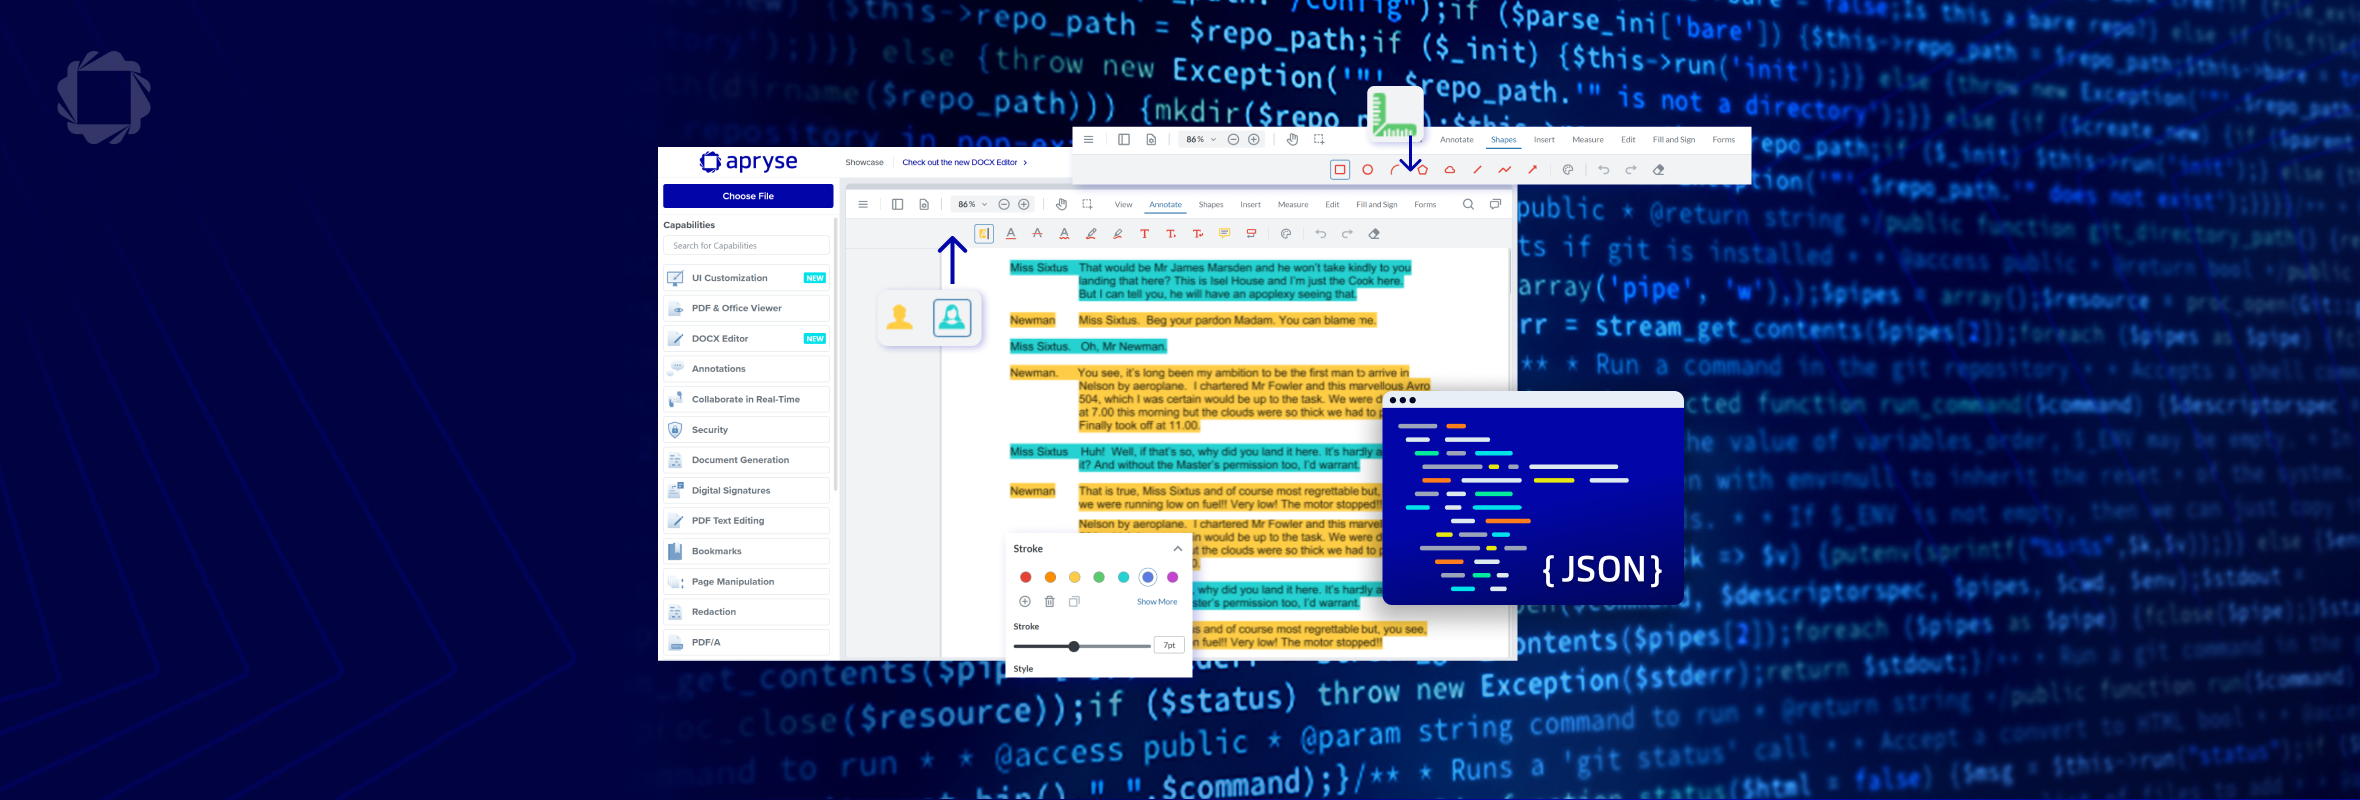Viewport: 2360px width, 800px height.
Task: Open the Search icon in the viewer header
Action: (1468, 204)
